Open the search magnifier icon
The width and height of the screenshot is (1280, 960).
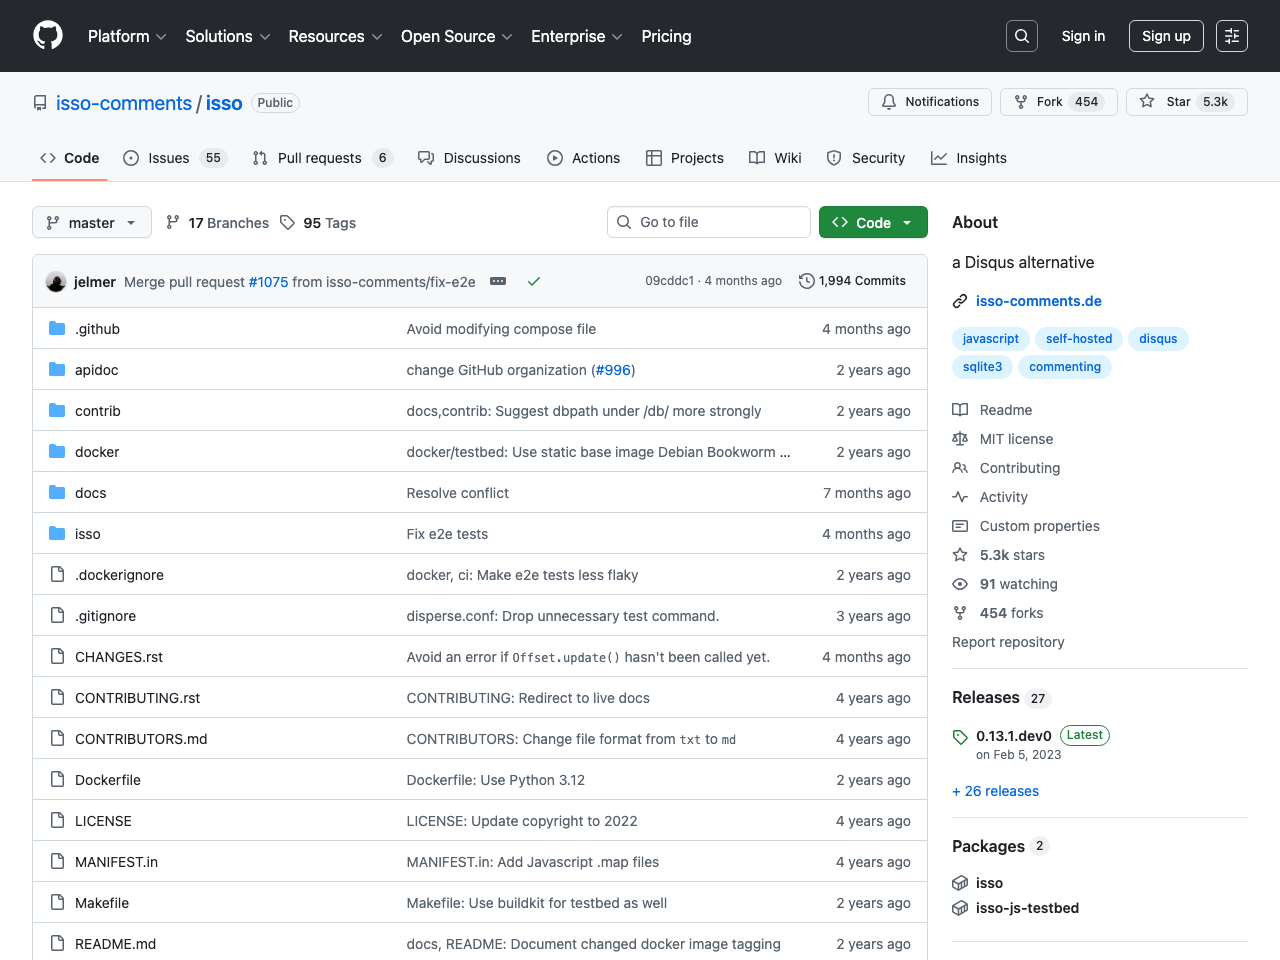click(x=1021, y=36)
